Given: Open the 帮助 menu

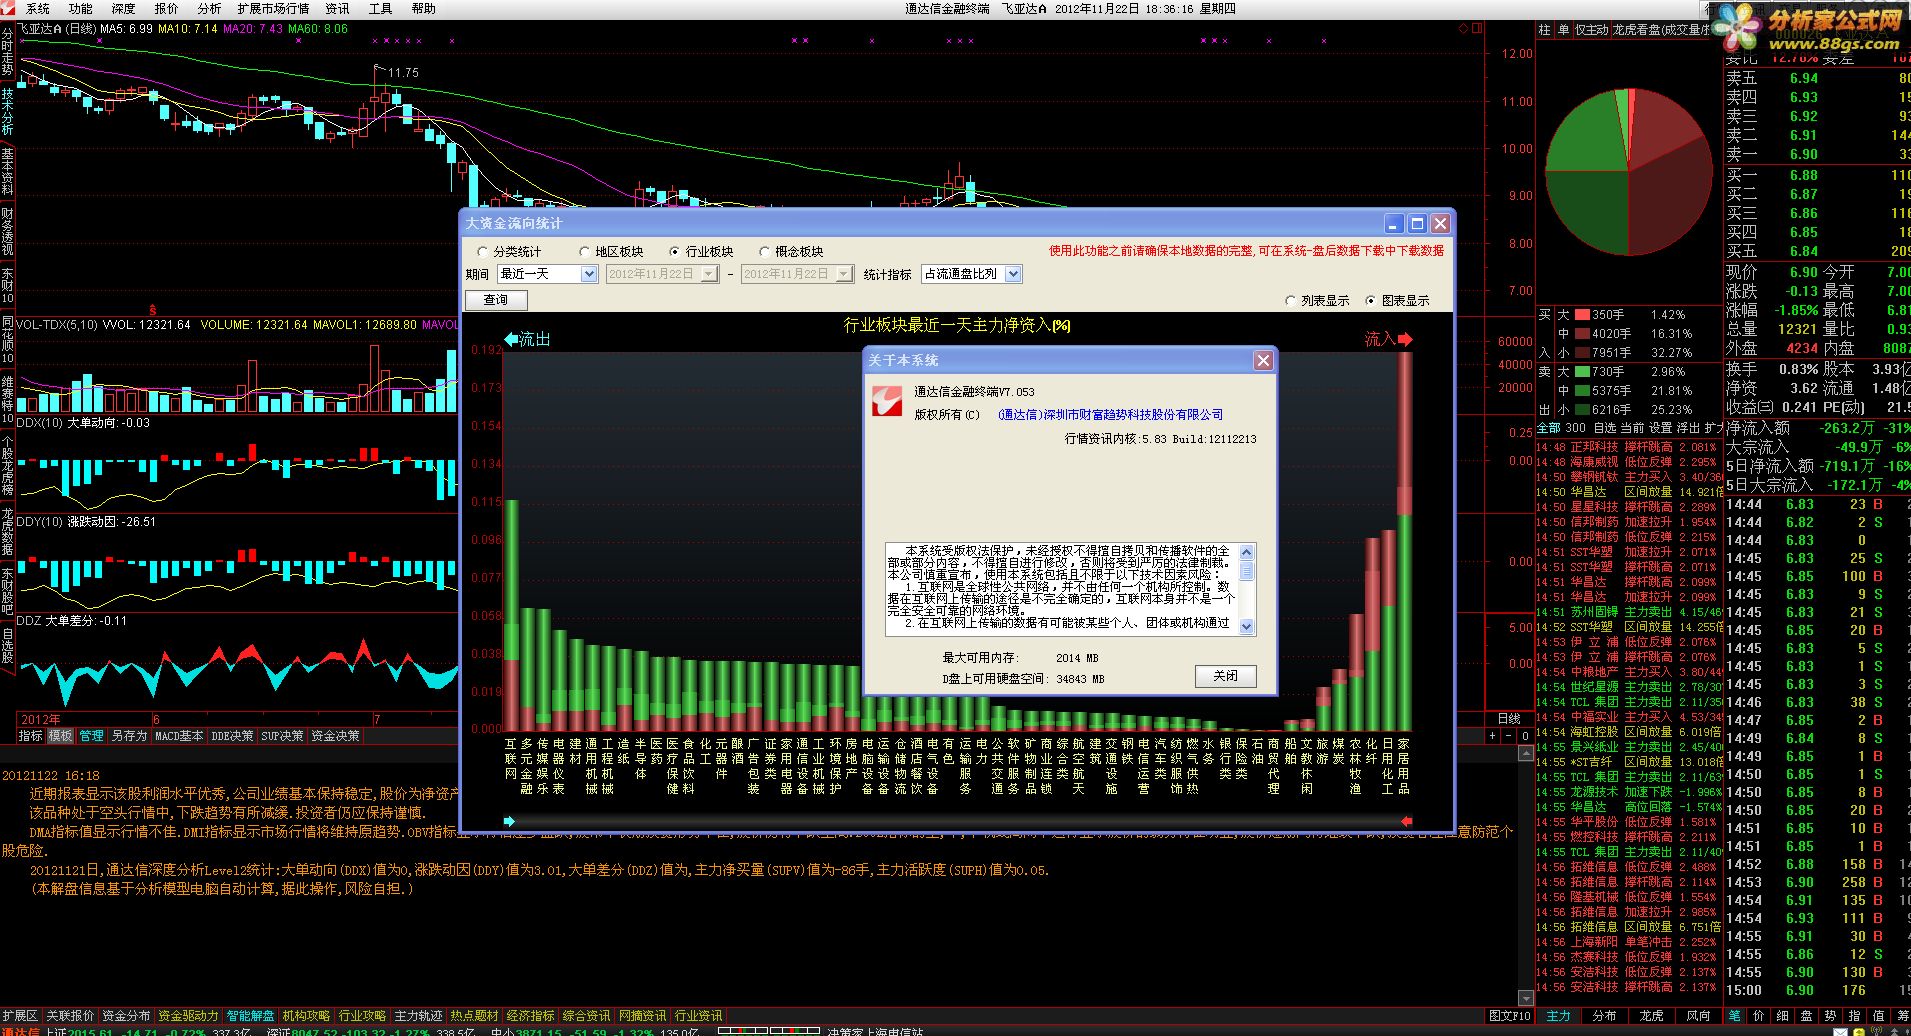Looking at the screenshot, I should 423,8.
